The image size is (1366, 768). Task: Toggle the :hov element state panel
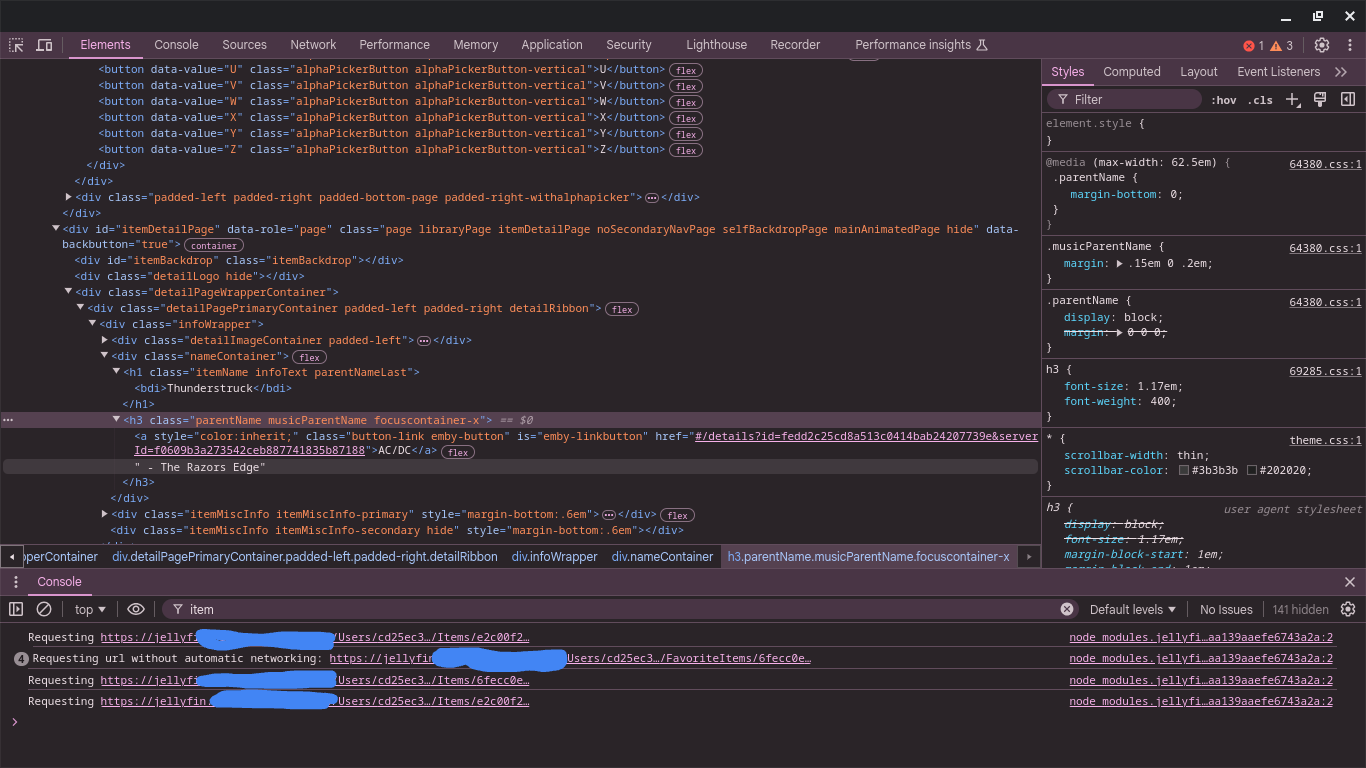pos(1223,100)
